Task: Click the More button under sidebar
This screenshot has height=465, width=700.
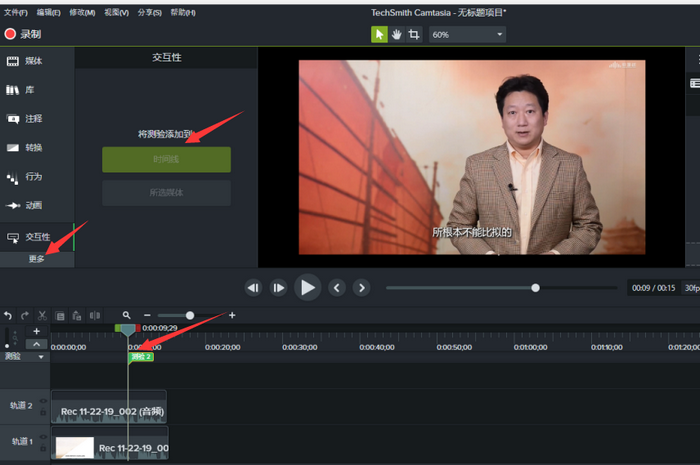Action: pos(37,259)
